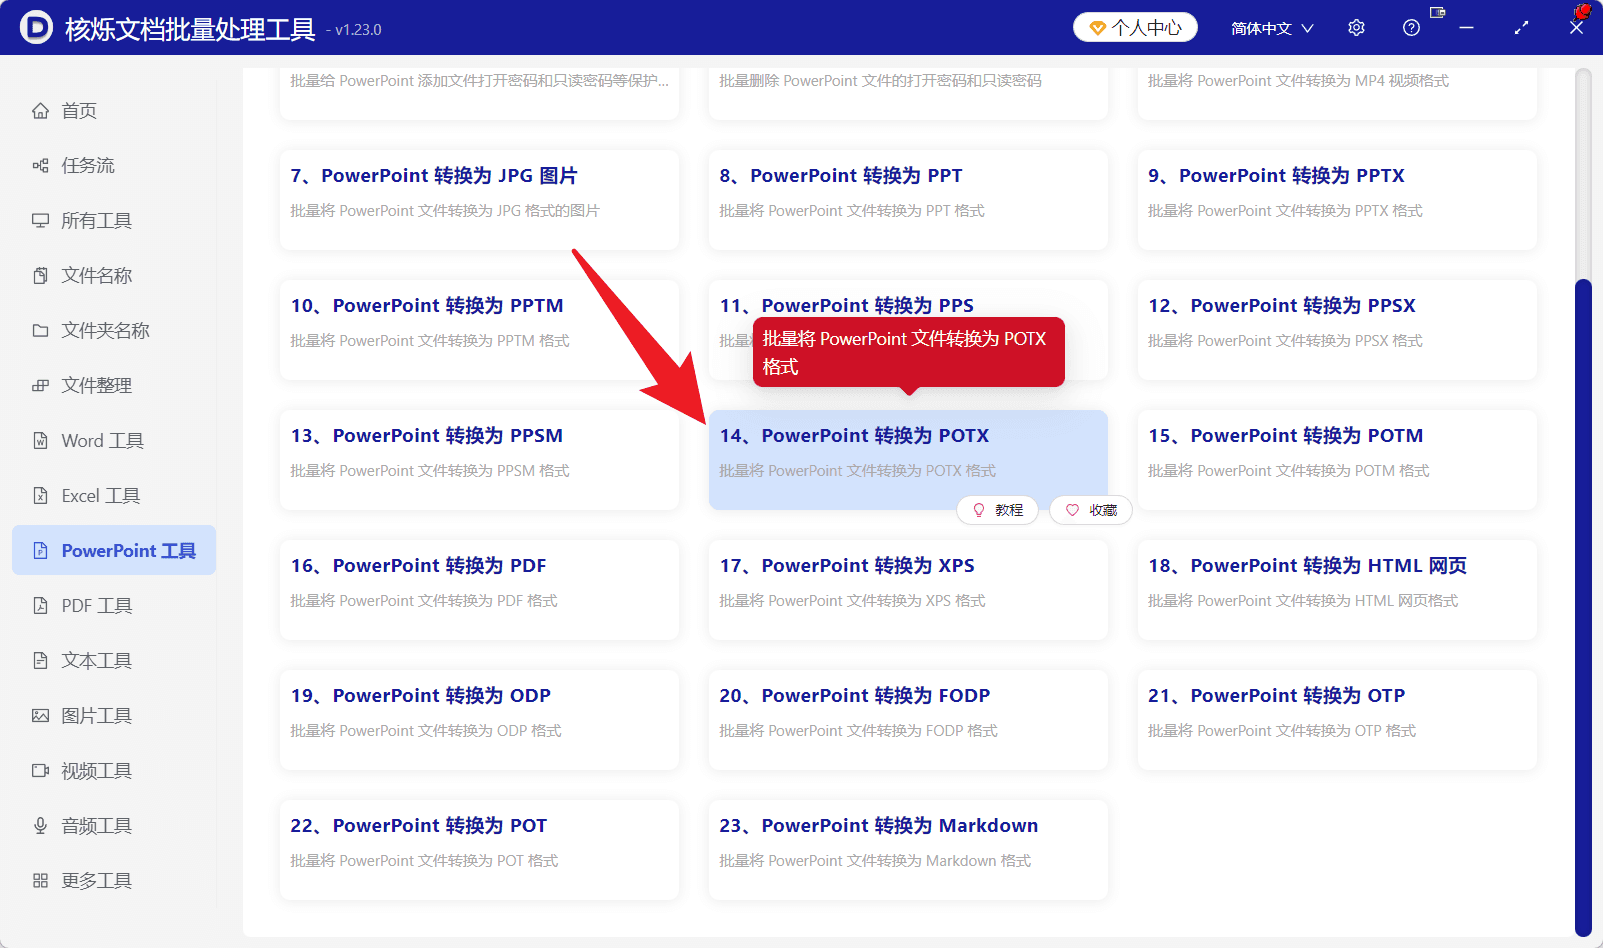Open 任务流 in the sidebar
Viewport: 1603px width, 948px height.
pyautogui.click(x=114, y=166)
